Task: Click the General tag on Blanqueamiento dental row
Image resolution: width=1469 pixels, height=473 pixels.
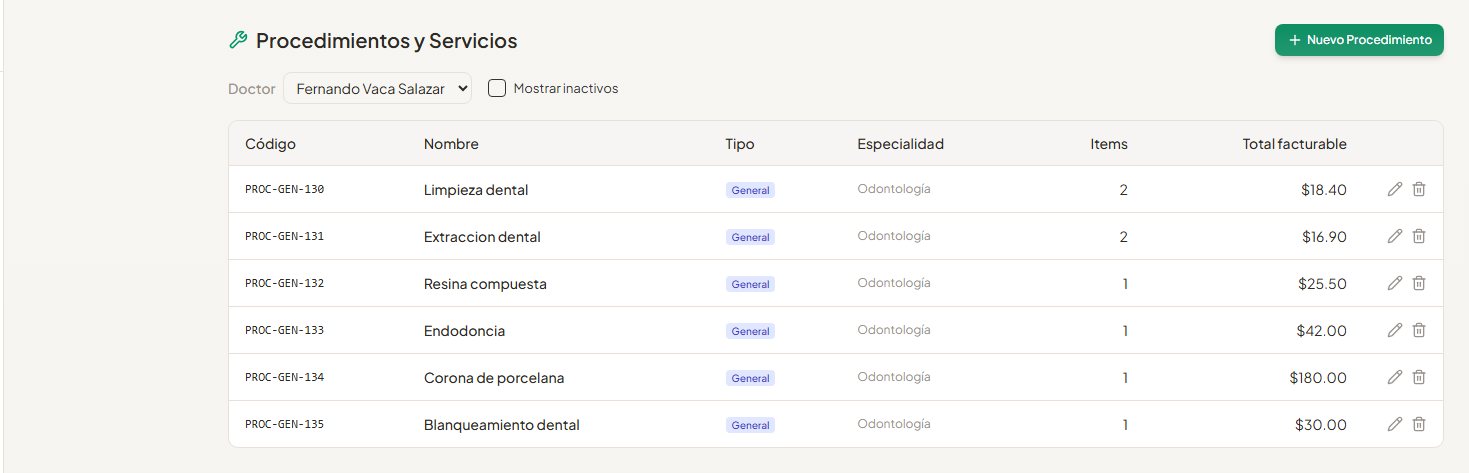Action: point(750,425)
